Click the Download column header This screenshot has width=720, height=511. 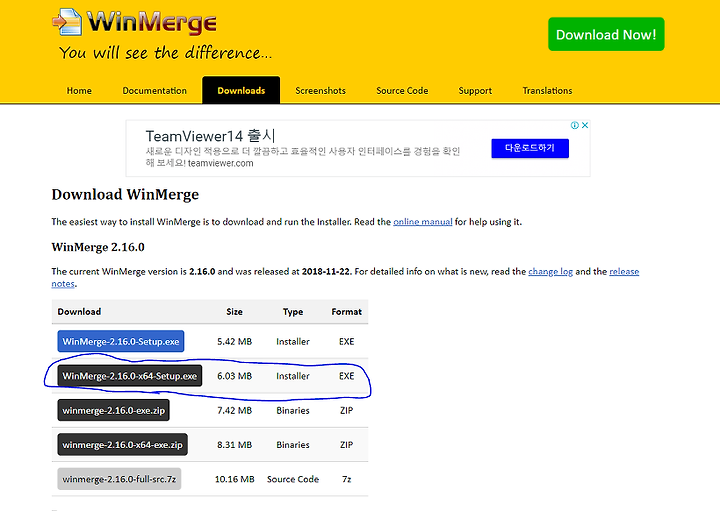click(x=79, y=312)
